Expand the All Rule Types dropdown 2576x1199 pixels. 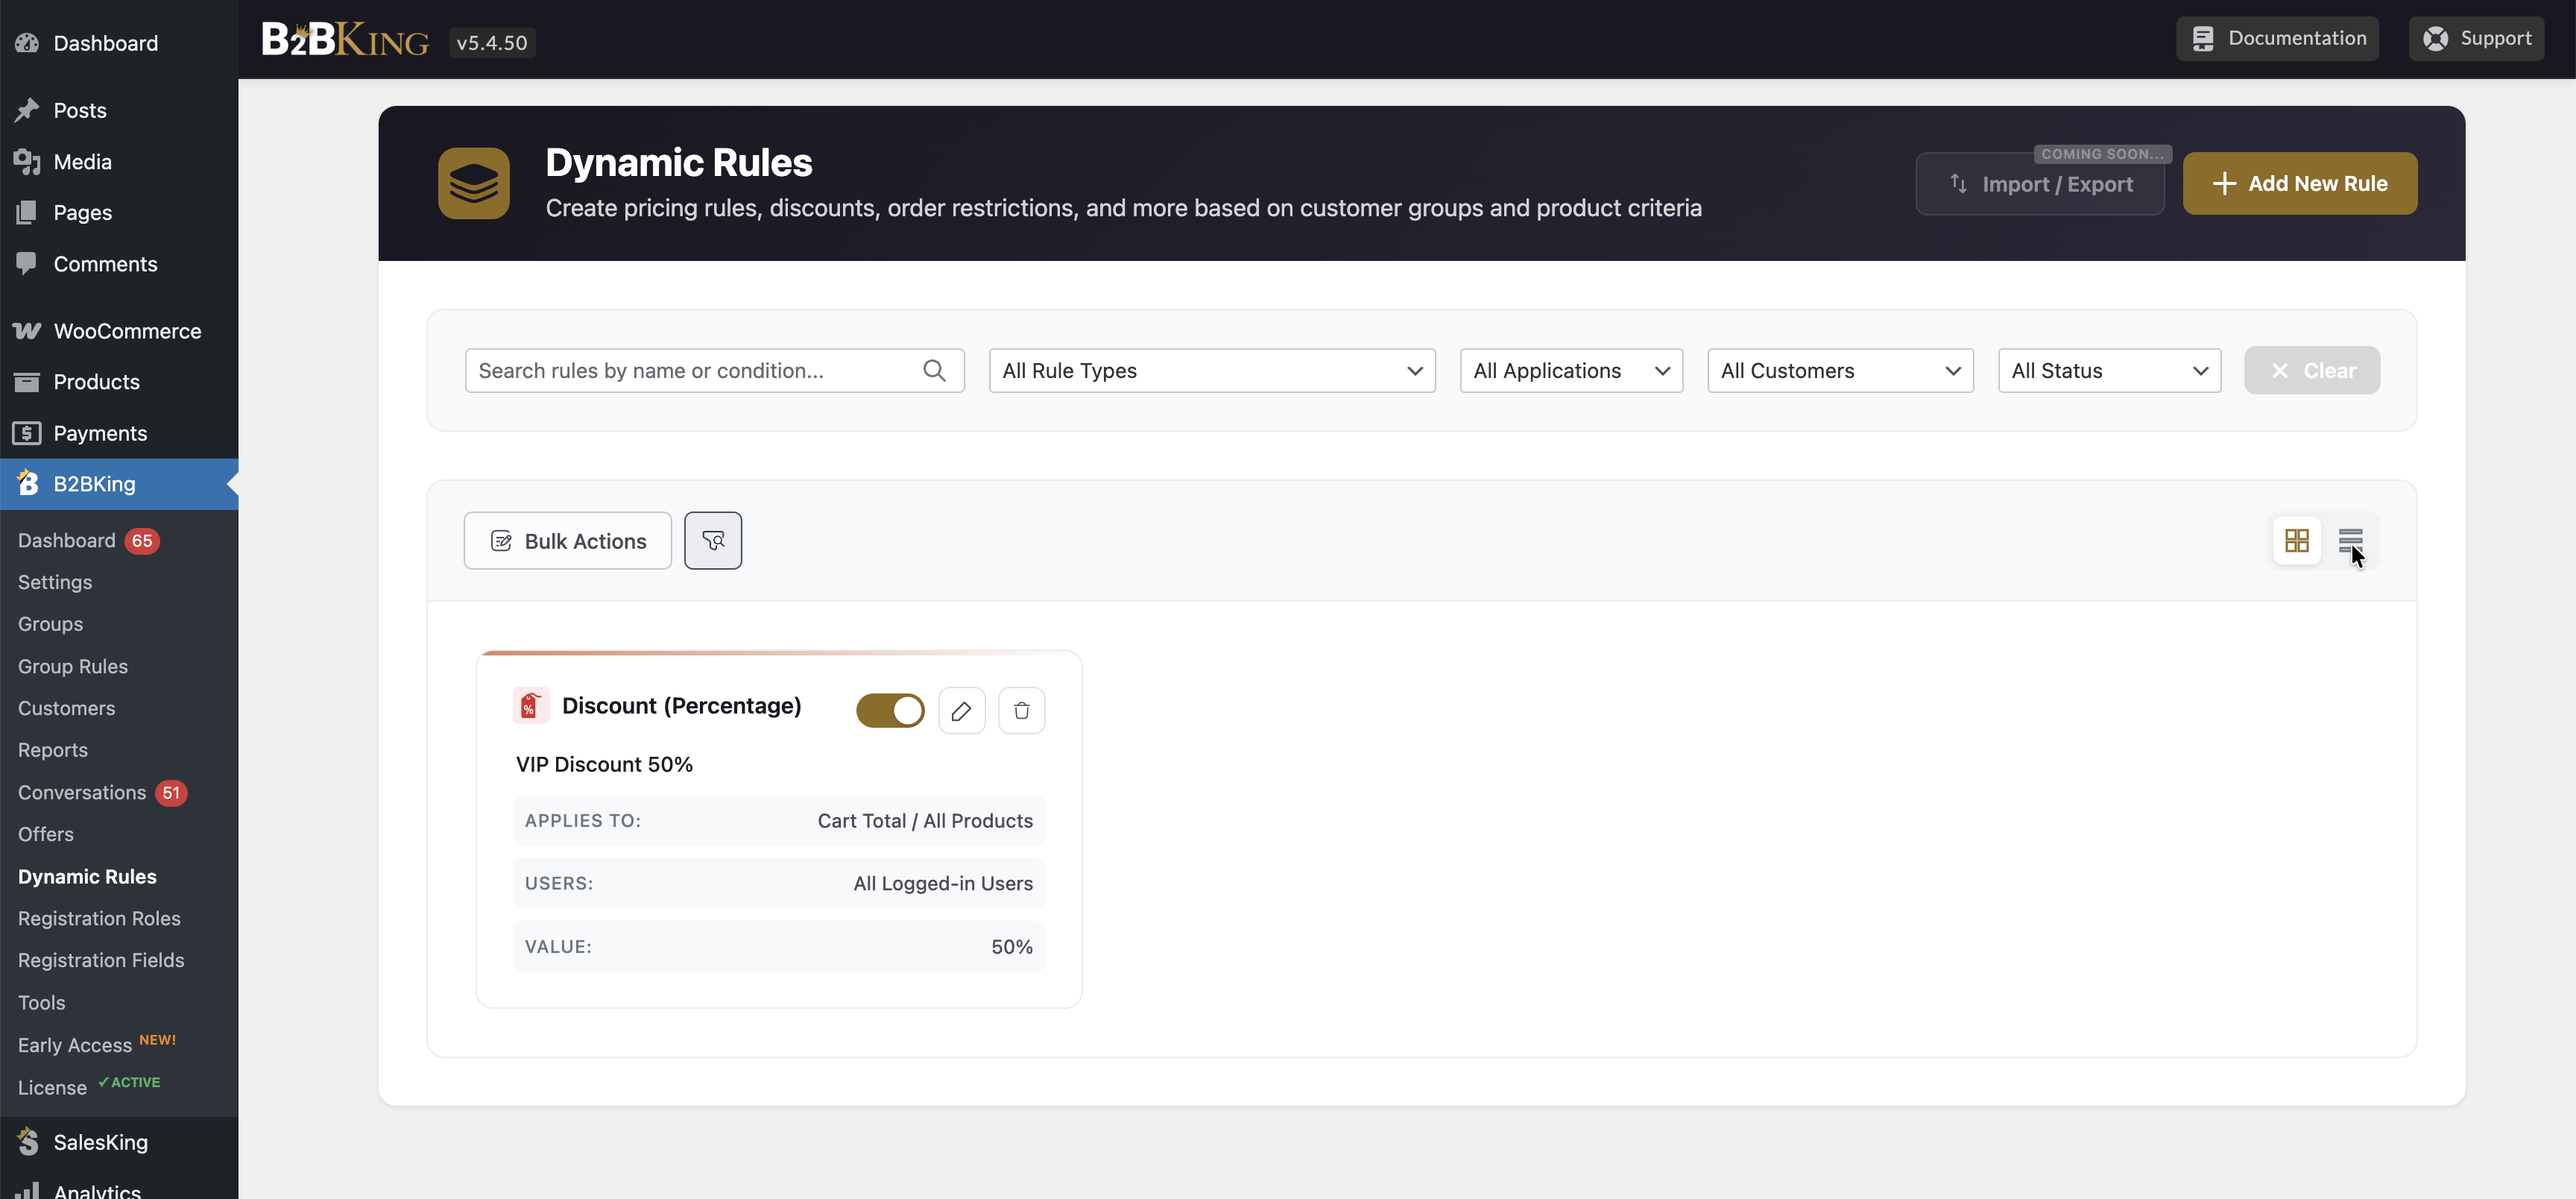click(x=1211, y=371)
